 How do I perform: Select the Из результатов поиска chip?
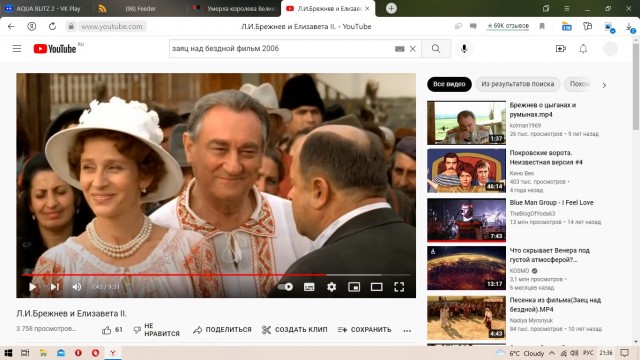point(518,84)
